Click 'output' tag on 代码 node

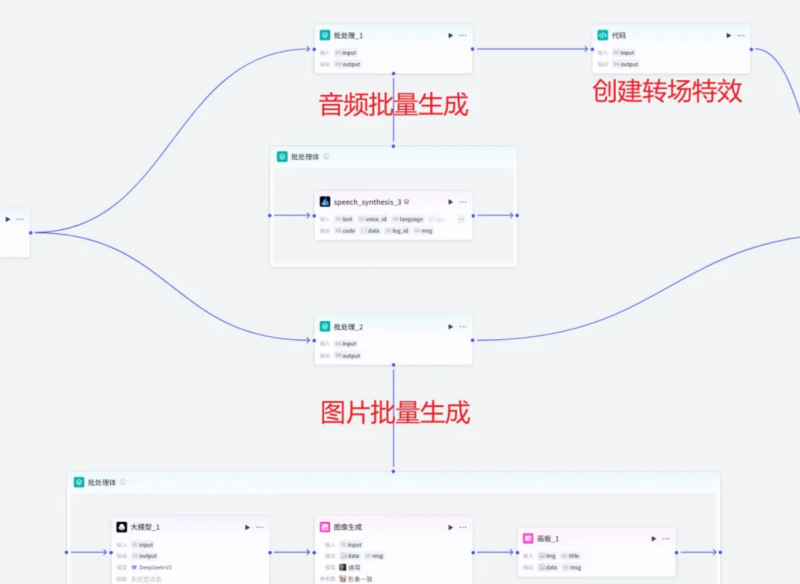coord(626,64)
